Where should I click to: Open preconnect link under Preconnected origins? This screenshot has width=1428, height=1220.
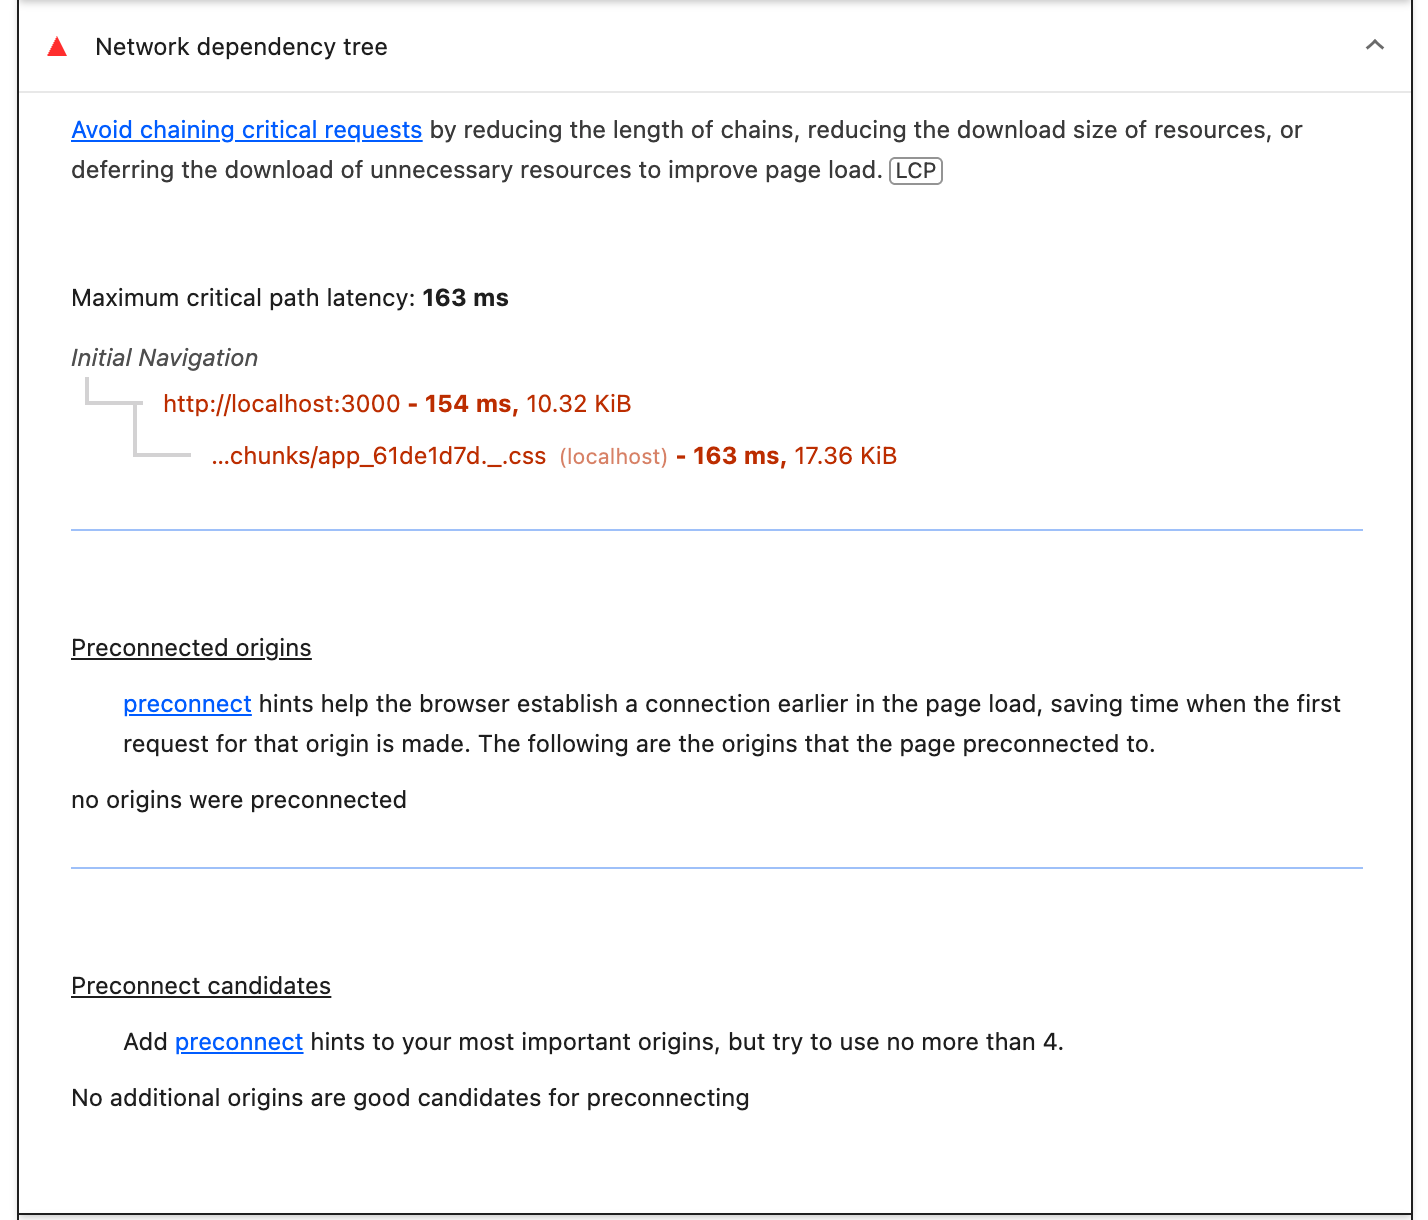pyautogui.click(x=187, y=704)
